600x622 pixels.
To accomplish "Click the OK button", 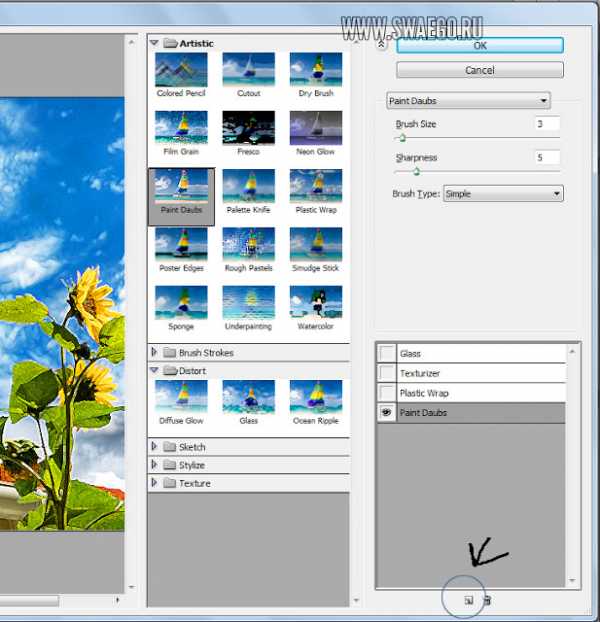I will coord(480,46).
